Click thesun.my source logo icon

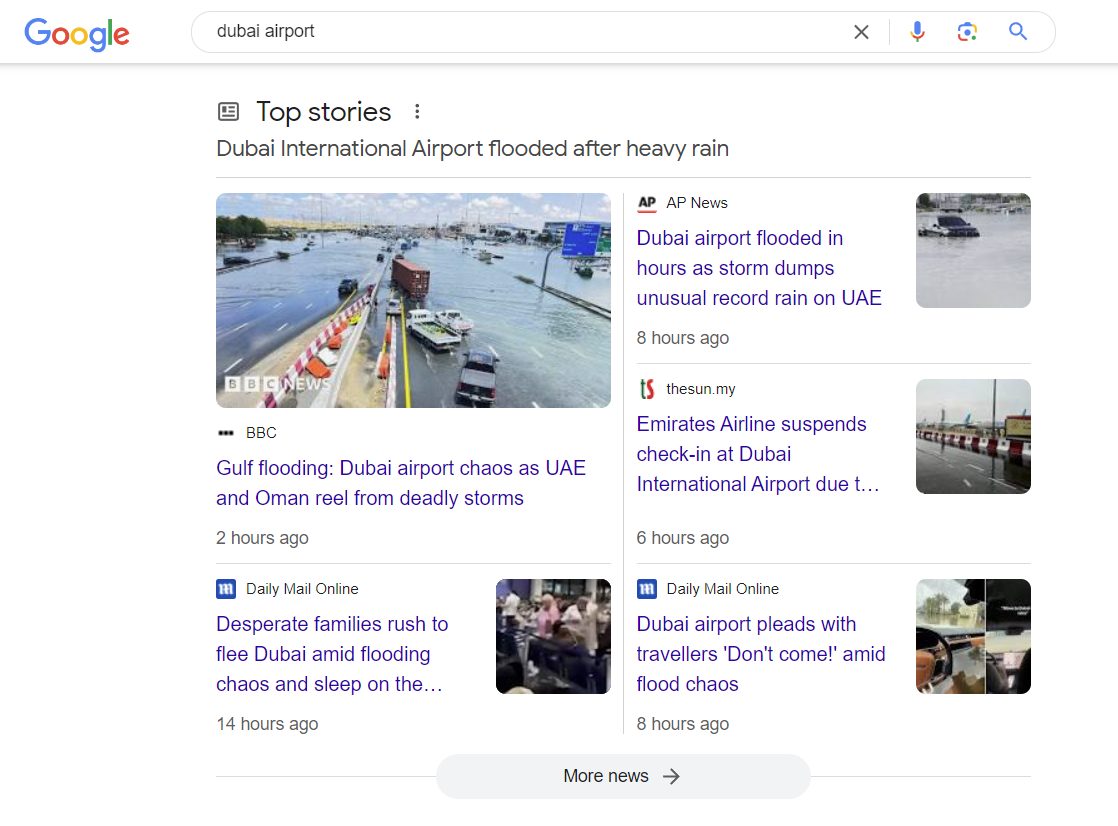[647, 389]
